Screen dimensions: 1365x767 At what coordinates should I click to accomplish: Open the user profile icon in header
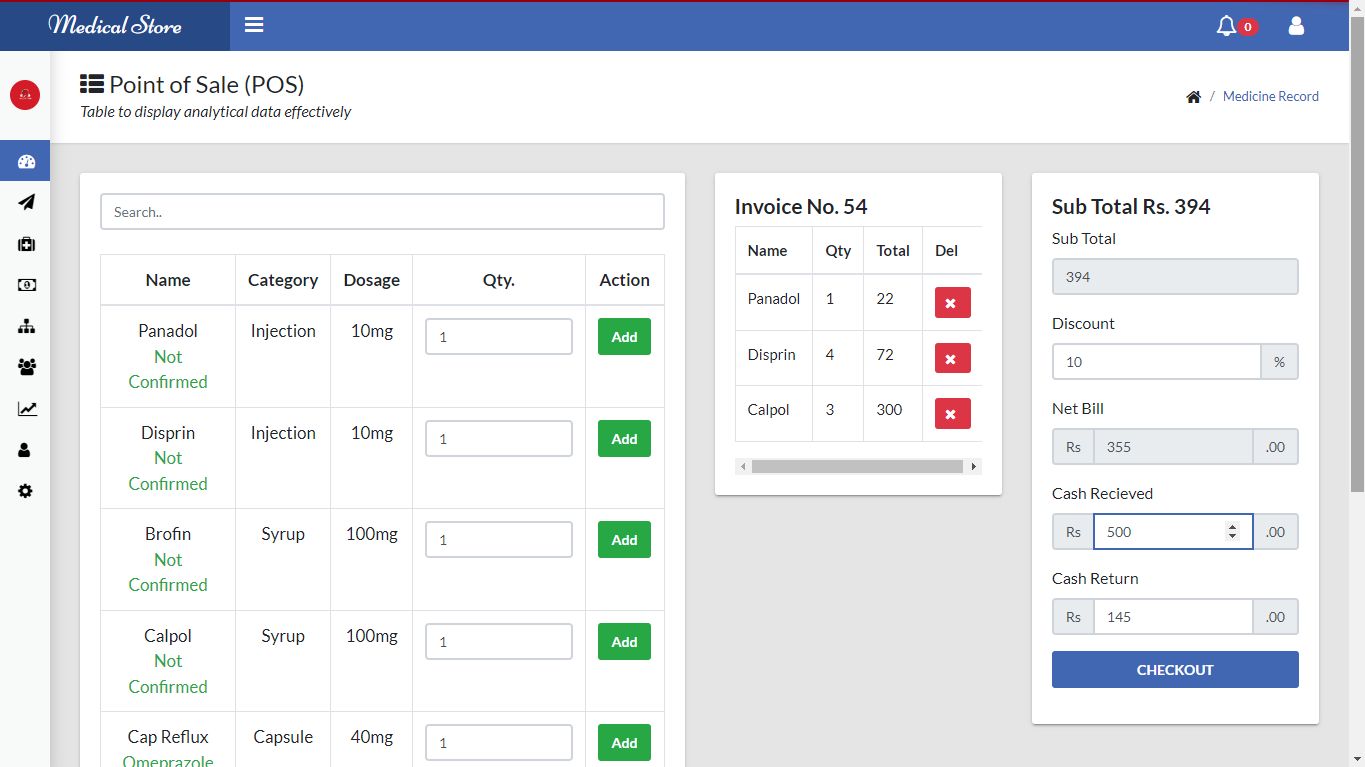click(1296, 26)
